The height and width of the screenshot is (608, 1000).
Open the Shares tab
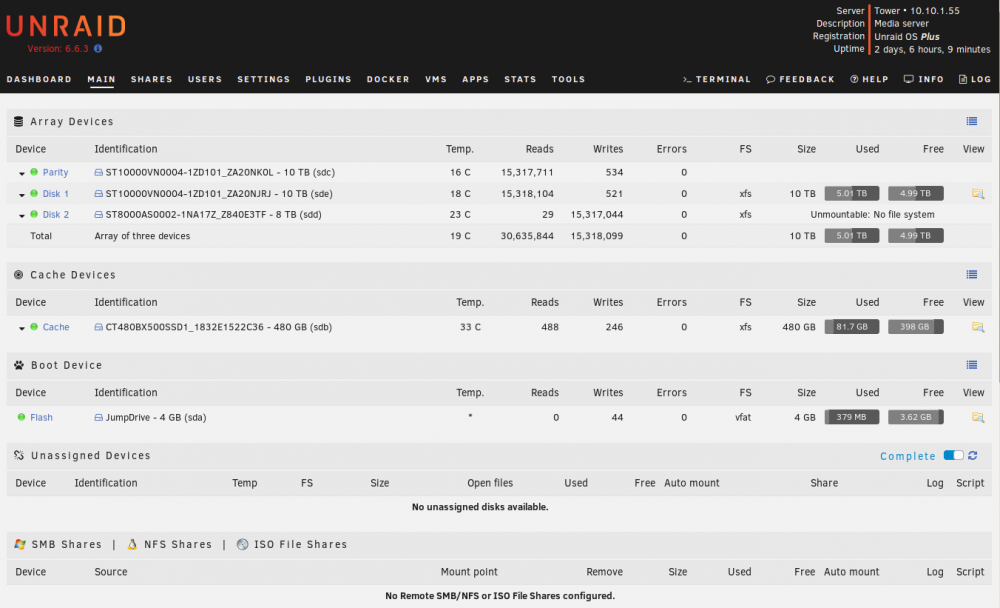(152, 79)
